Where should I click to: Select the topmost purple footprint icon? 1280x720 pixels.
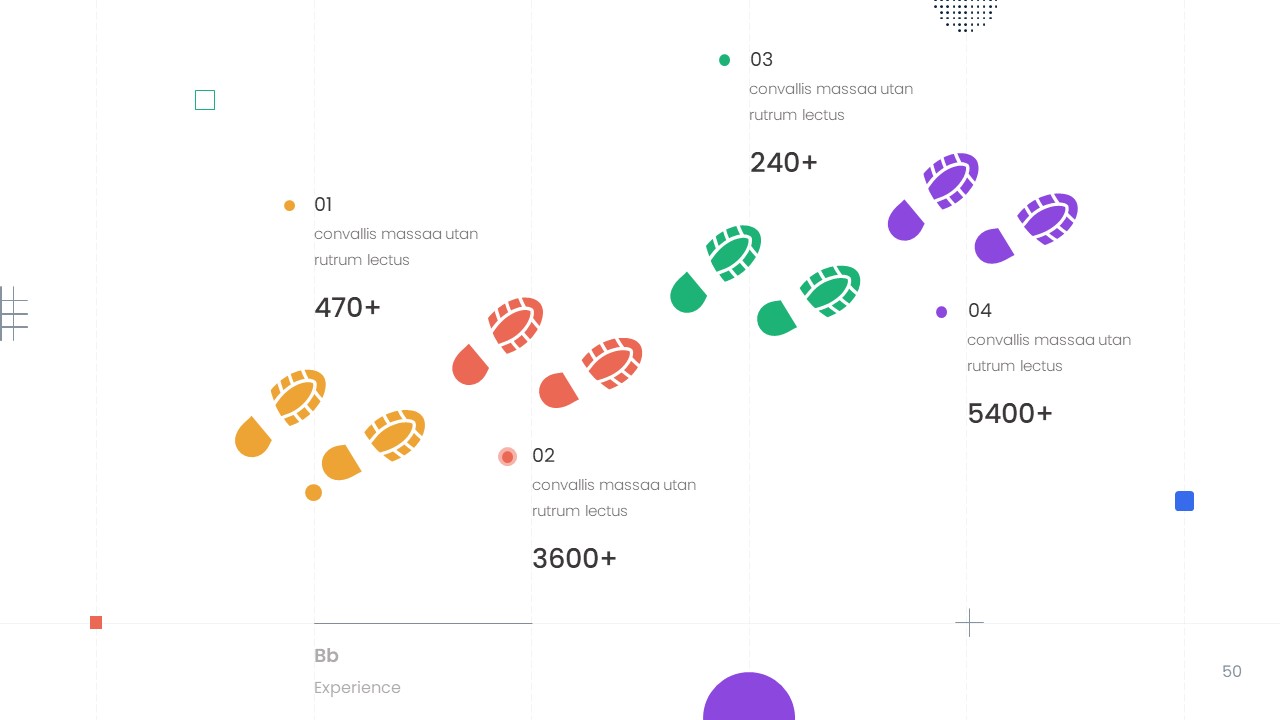(x=934, y=195)
